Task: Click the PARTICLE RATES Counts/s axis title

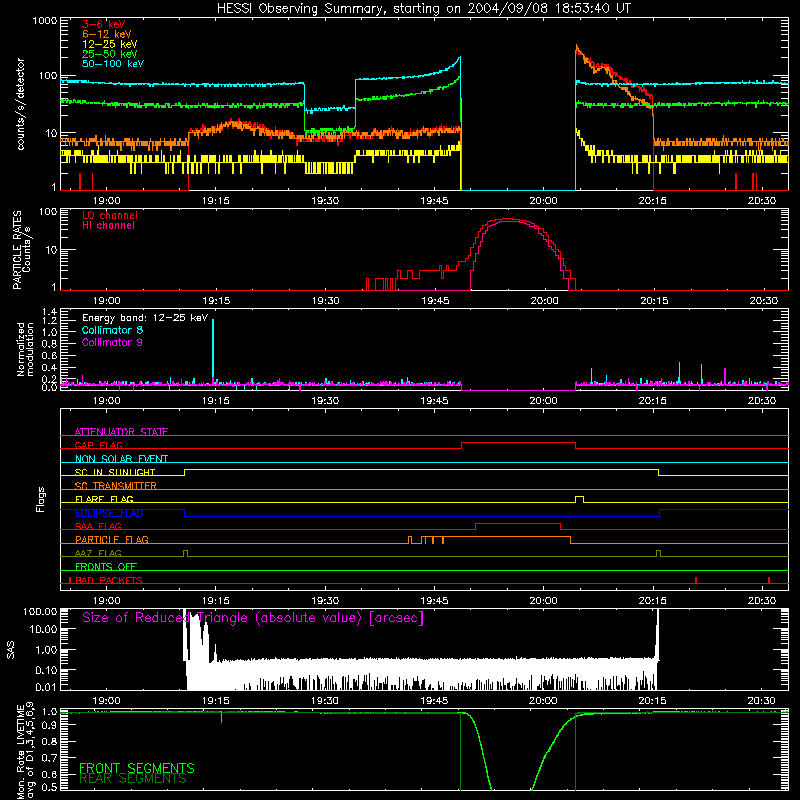Action: point(21,250)
